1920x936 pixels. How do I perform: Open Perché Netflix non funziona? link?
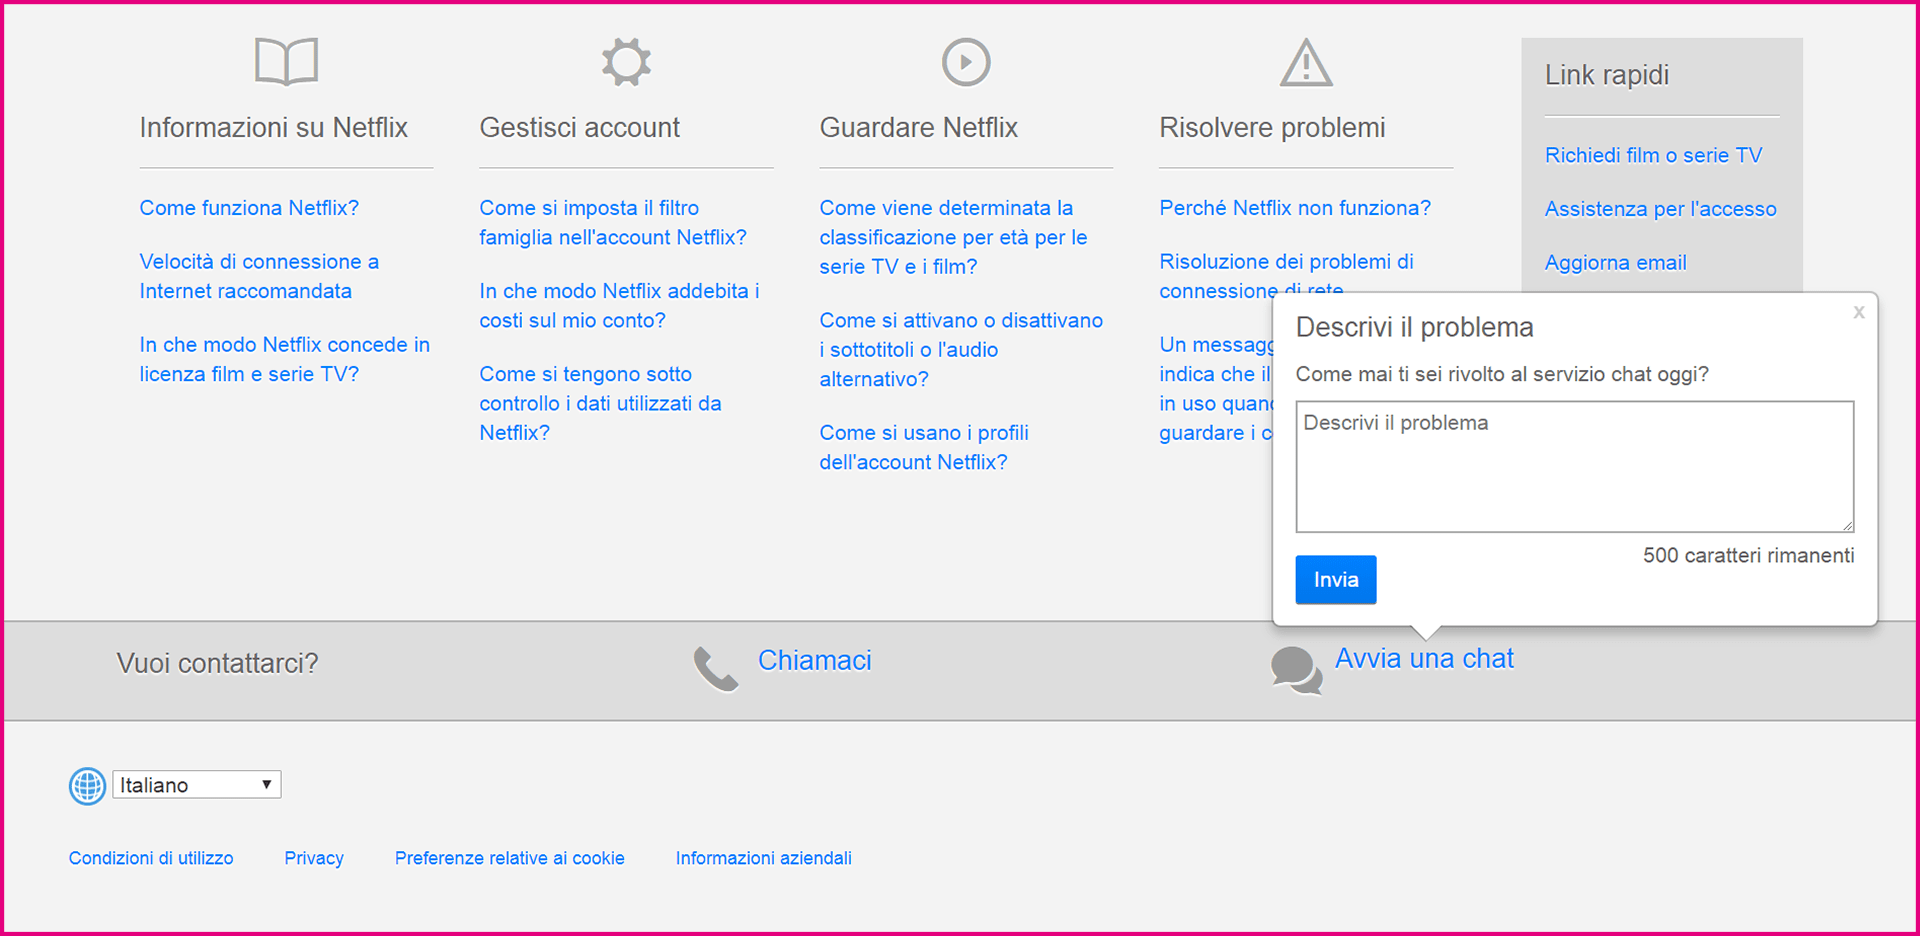tap(1294, 208)
